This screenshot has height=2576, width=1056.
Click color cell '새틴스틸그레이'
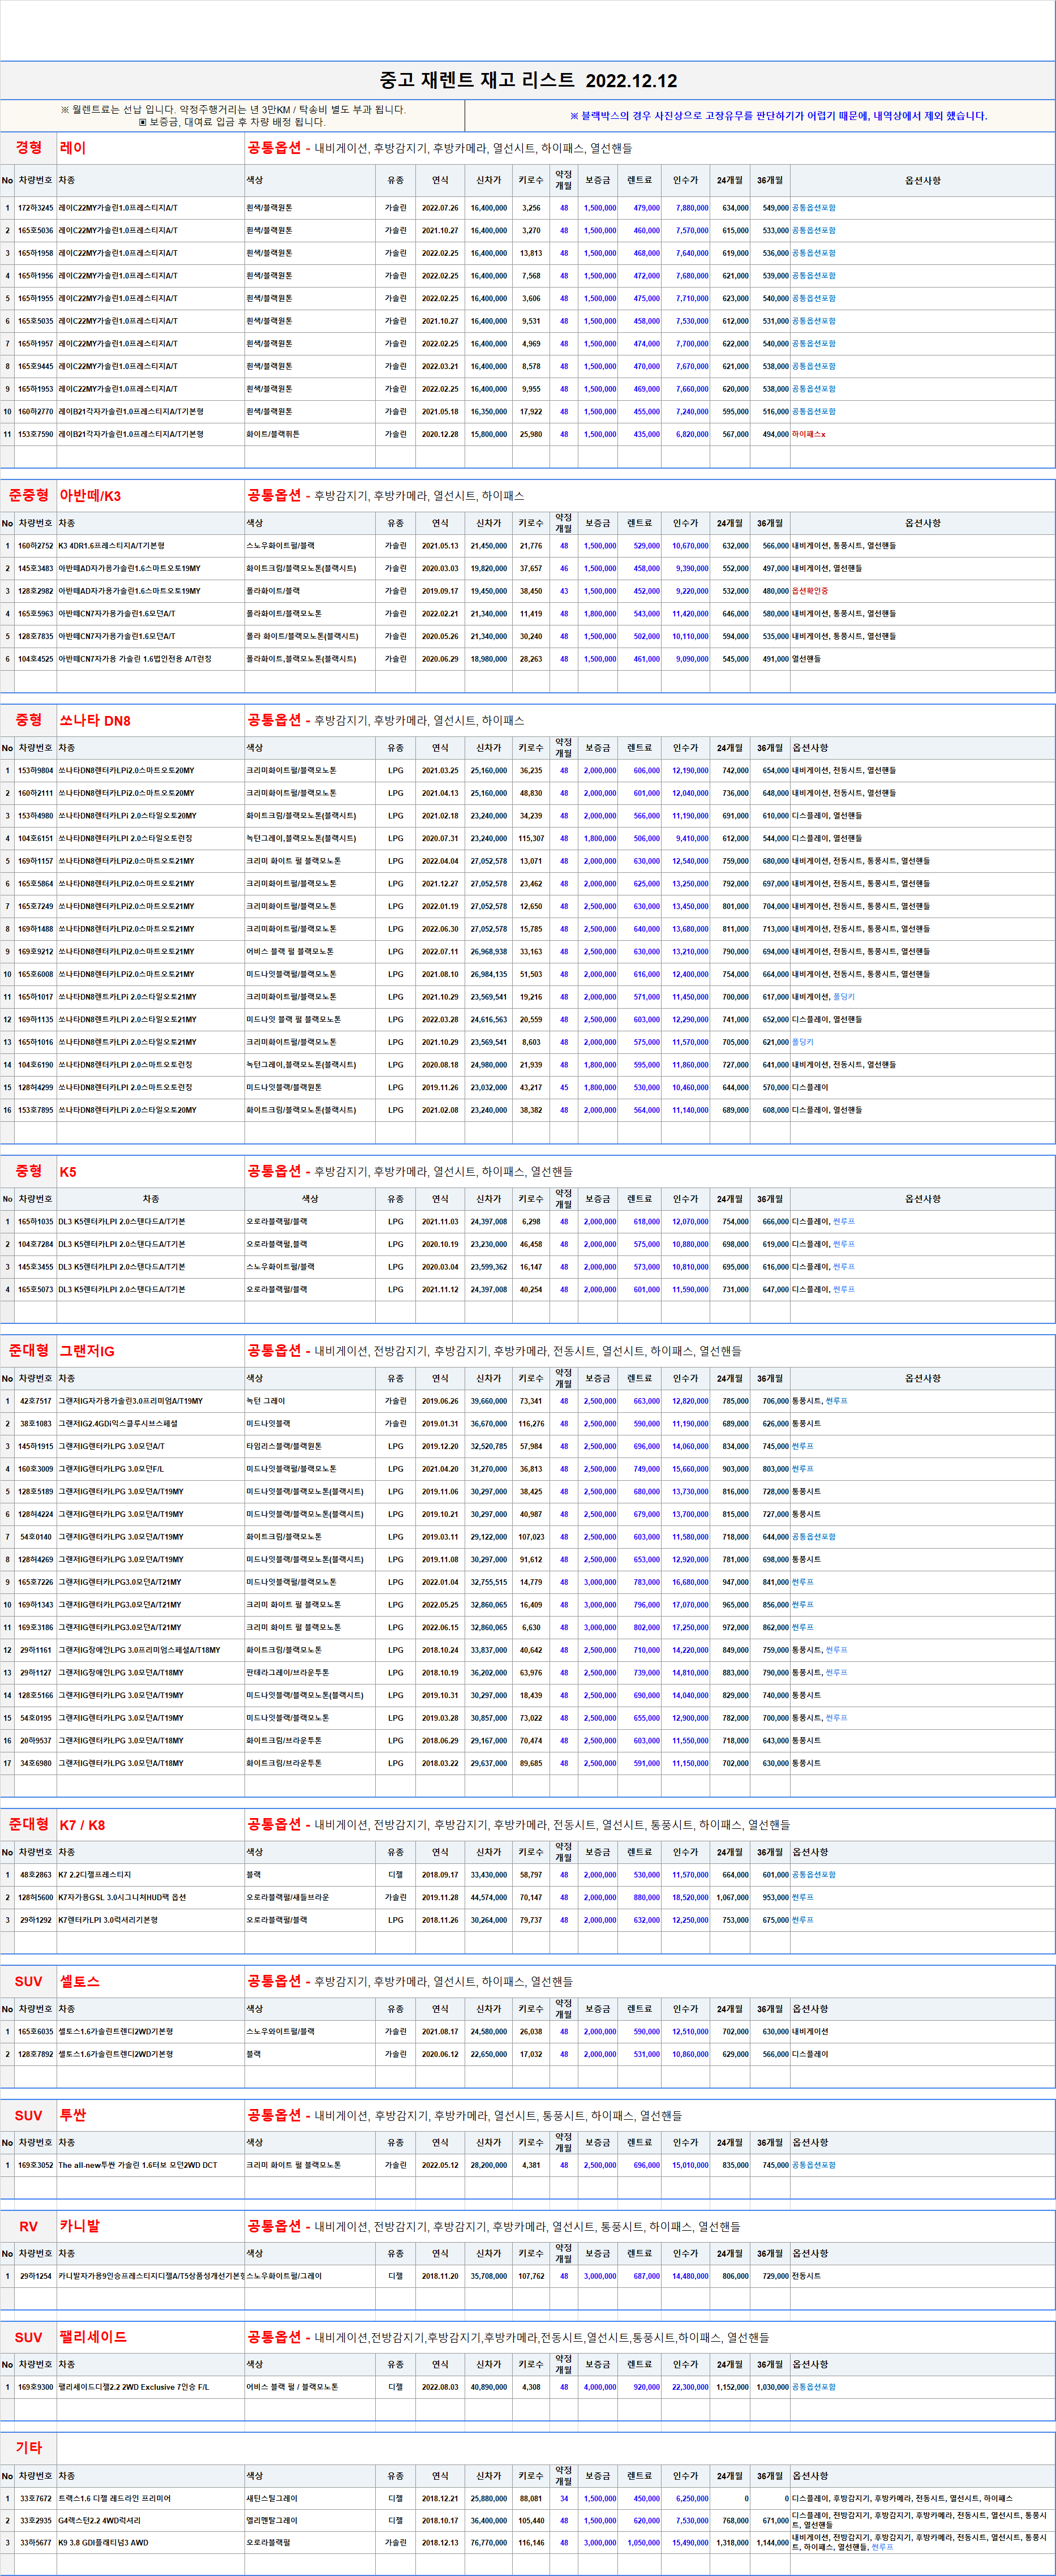point(272,2499)
